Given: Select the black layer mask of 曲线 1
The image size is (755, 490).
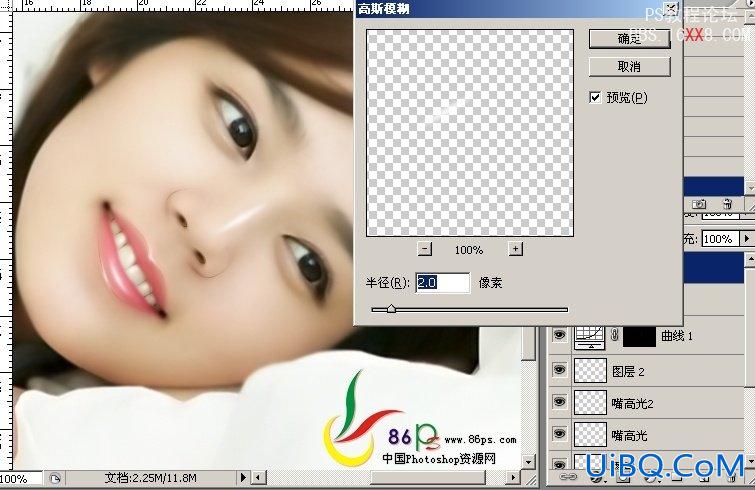Looking at the screenshot, I should coord(639,336).
